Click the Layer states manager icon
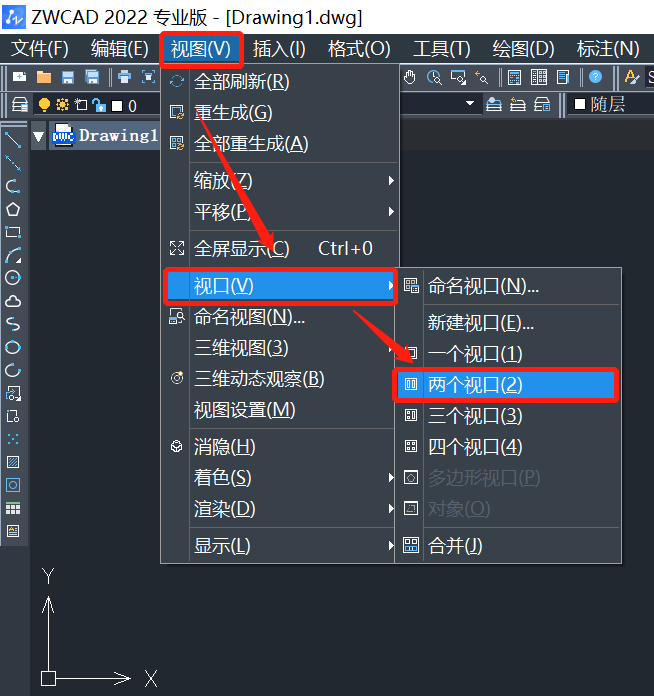This screenshot has height=696, width=654. (x=542, y=105)
